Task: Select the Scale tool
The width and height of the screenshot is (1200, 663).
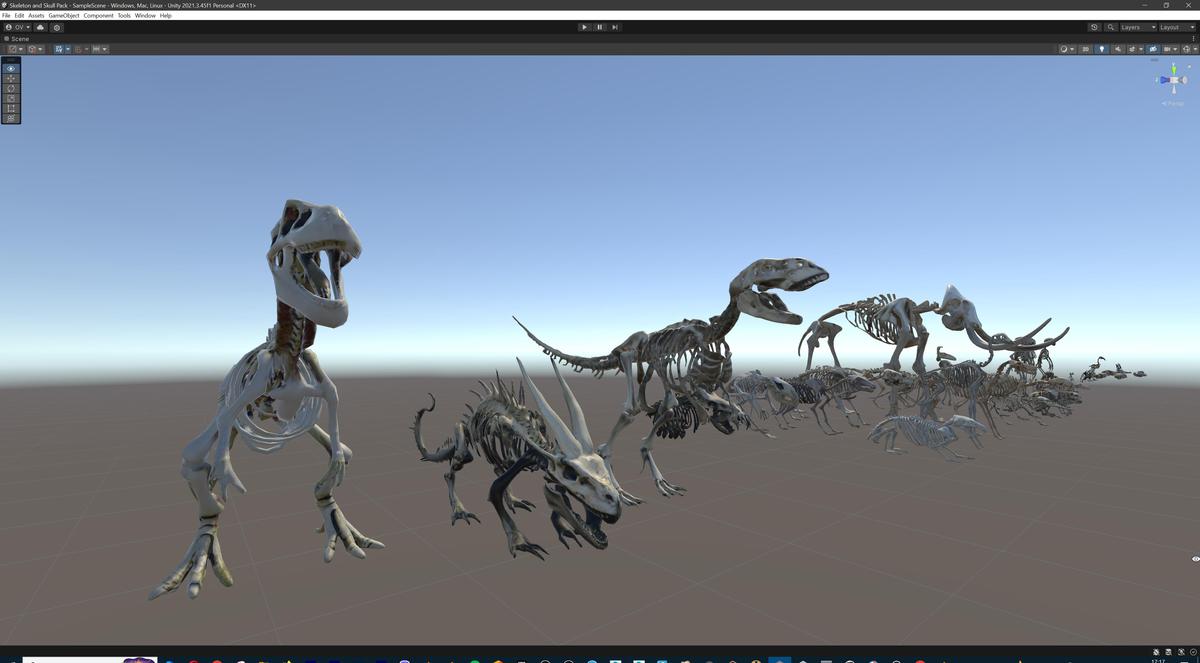Action: 10,98
